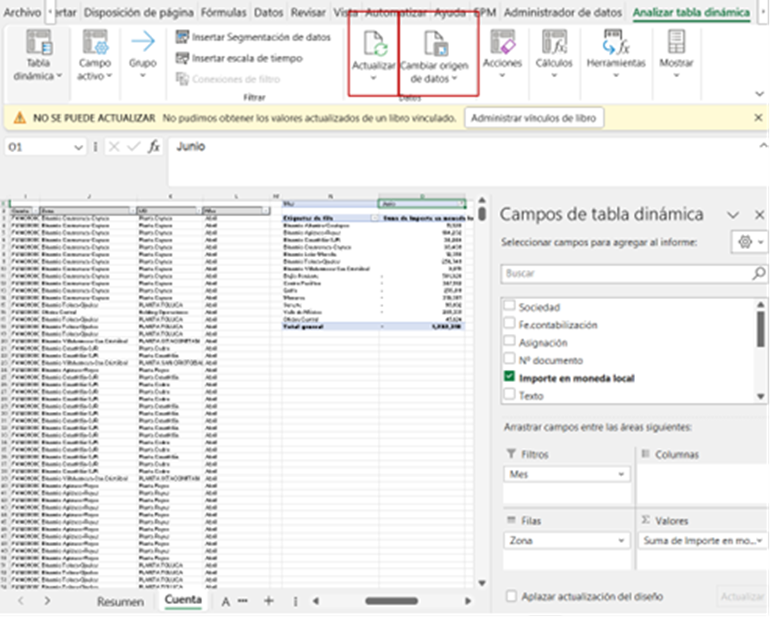772x619 pixels.
Task: Check the Sociedad field checkbox
Action: 510,307
